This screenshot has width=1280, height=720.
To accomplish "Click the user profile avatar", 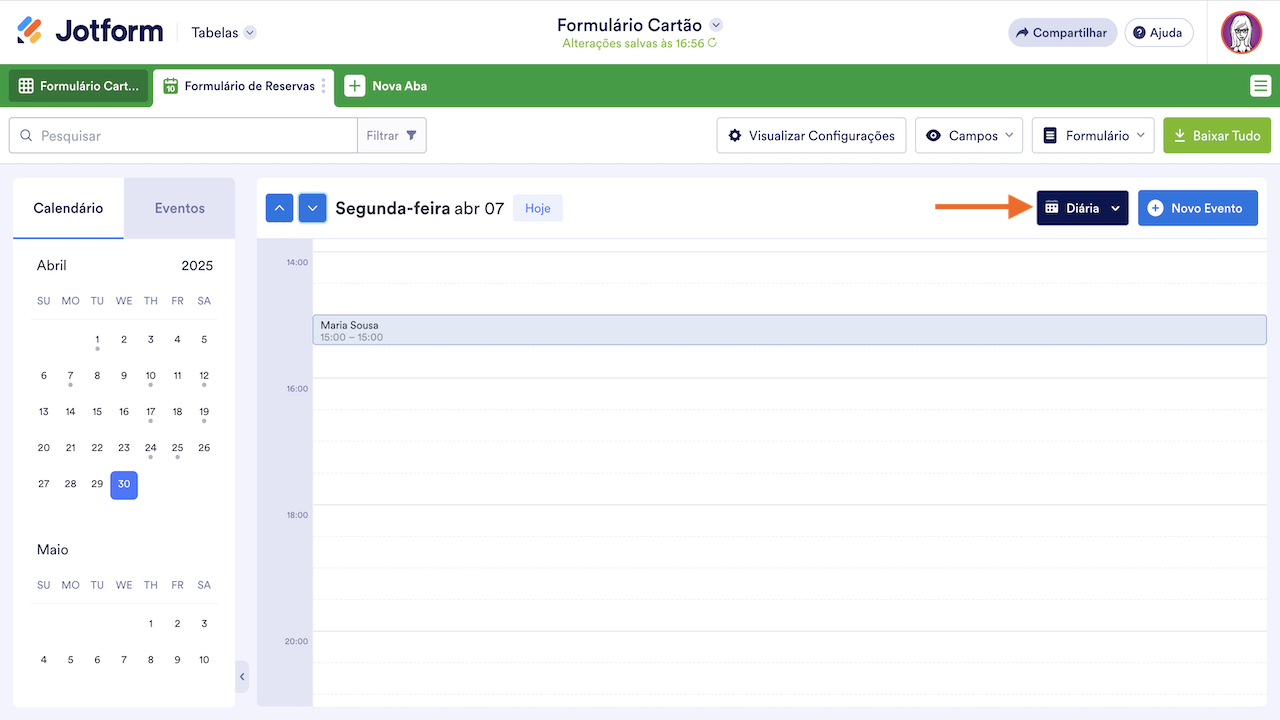I will pyautogui.click(x=1241, y=33).
